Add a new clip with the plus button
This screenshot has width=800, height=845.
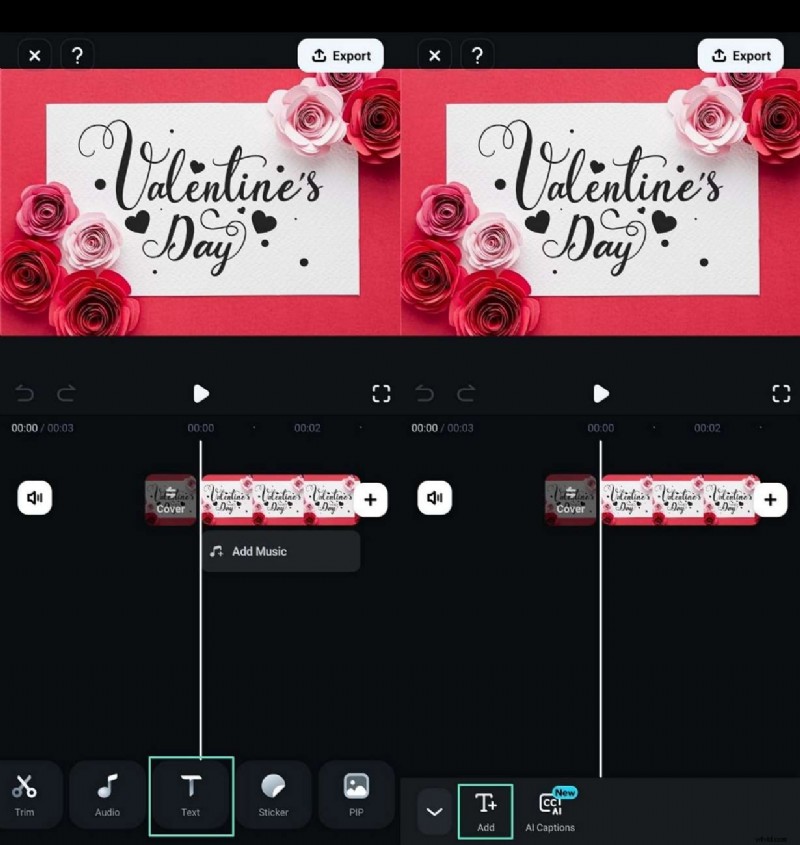click(371, 499)
